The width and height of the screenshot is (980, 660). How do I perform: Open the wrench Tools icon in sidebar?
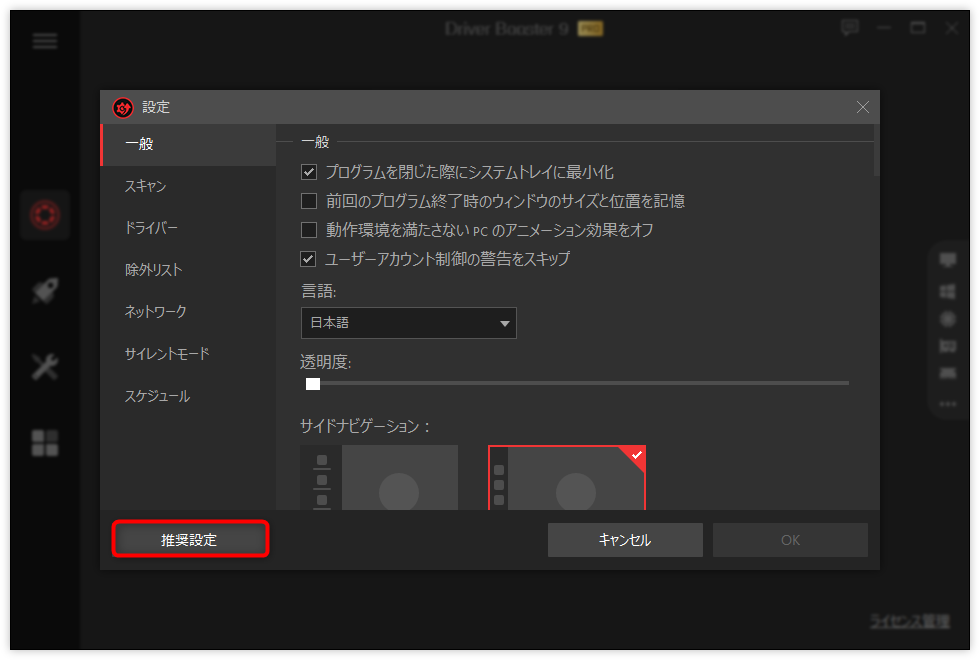[45, 367]
